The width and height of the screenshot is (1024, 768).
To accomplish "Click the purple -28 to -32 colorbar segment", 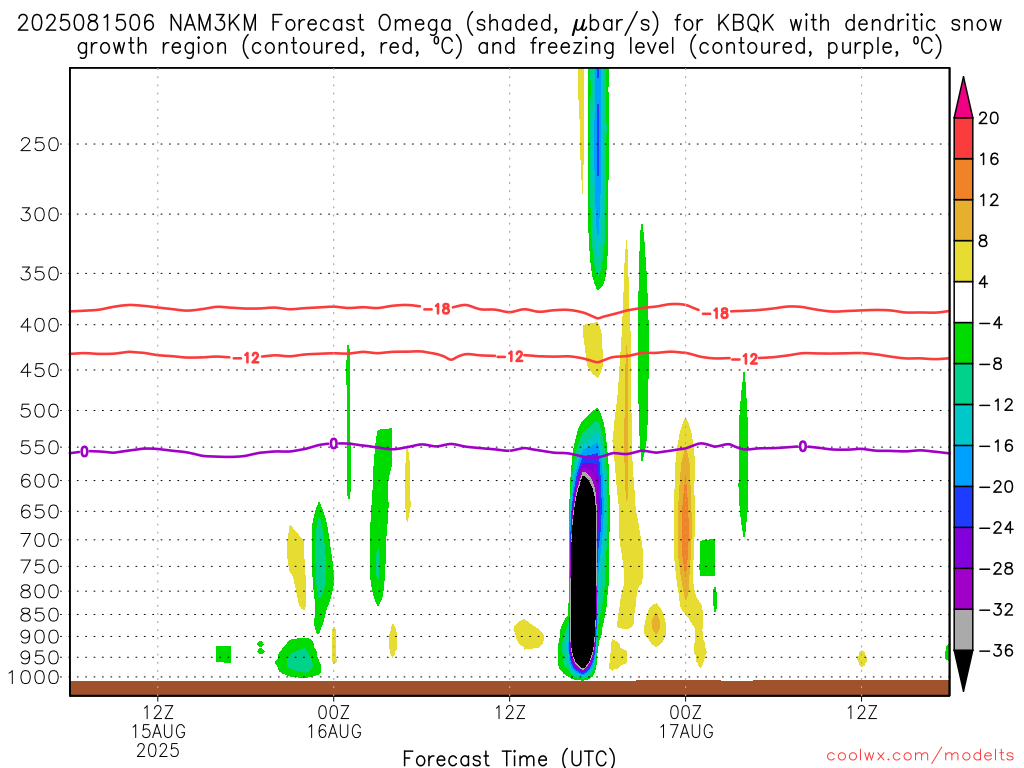I will point(963,589).
